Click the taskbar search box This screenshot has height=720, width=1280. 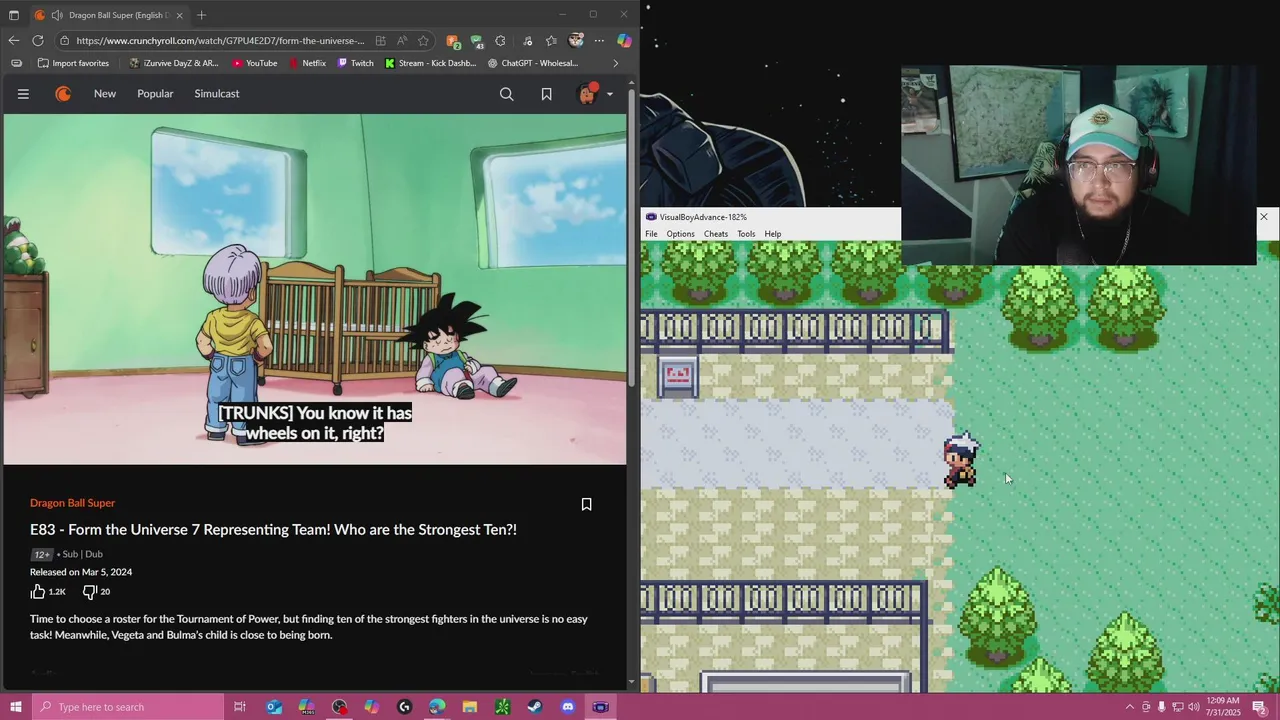(x=127, y=707)
